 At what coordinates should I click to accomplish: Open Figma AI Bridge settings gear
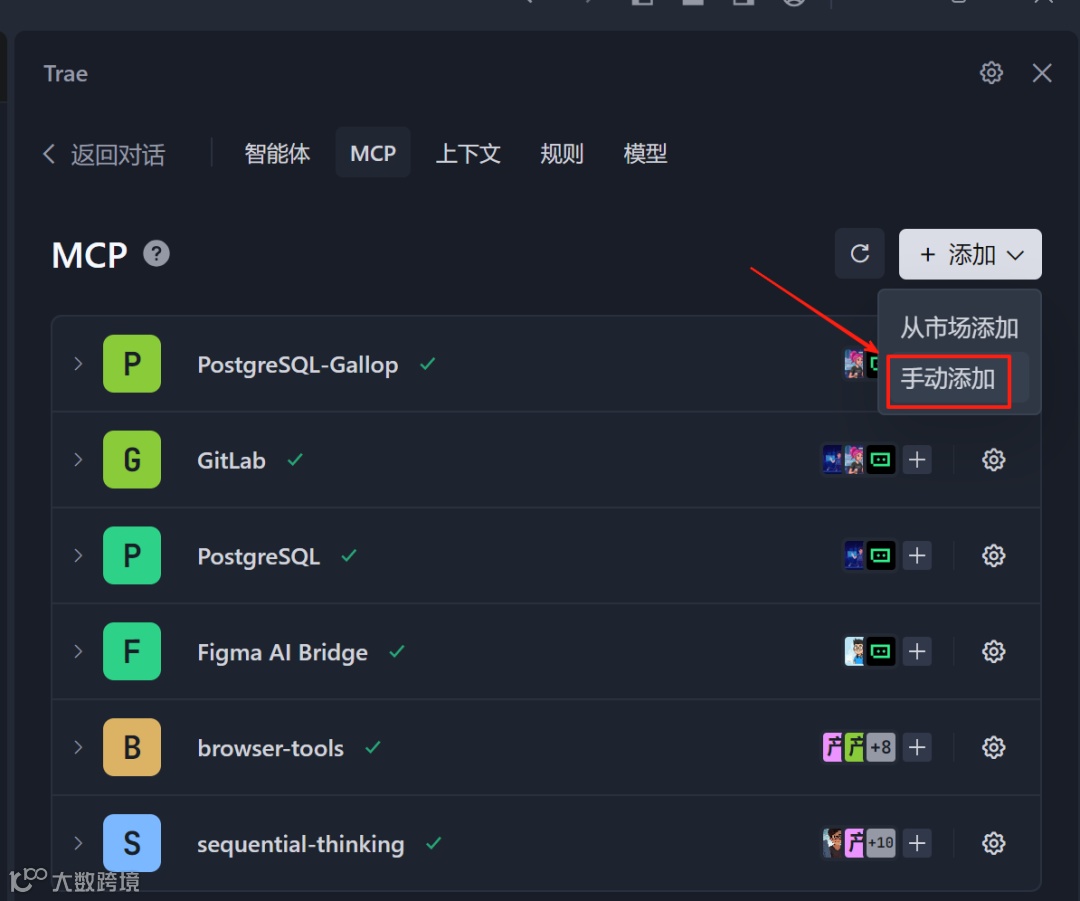993,651
